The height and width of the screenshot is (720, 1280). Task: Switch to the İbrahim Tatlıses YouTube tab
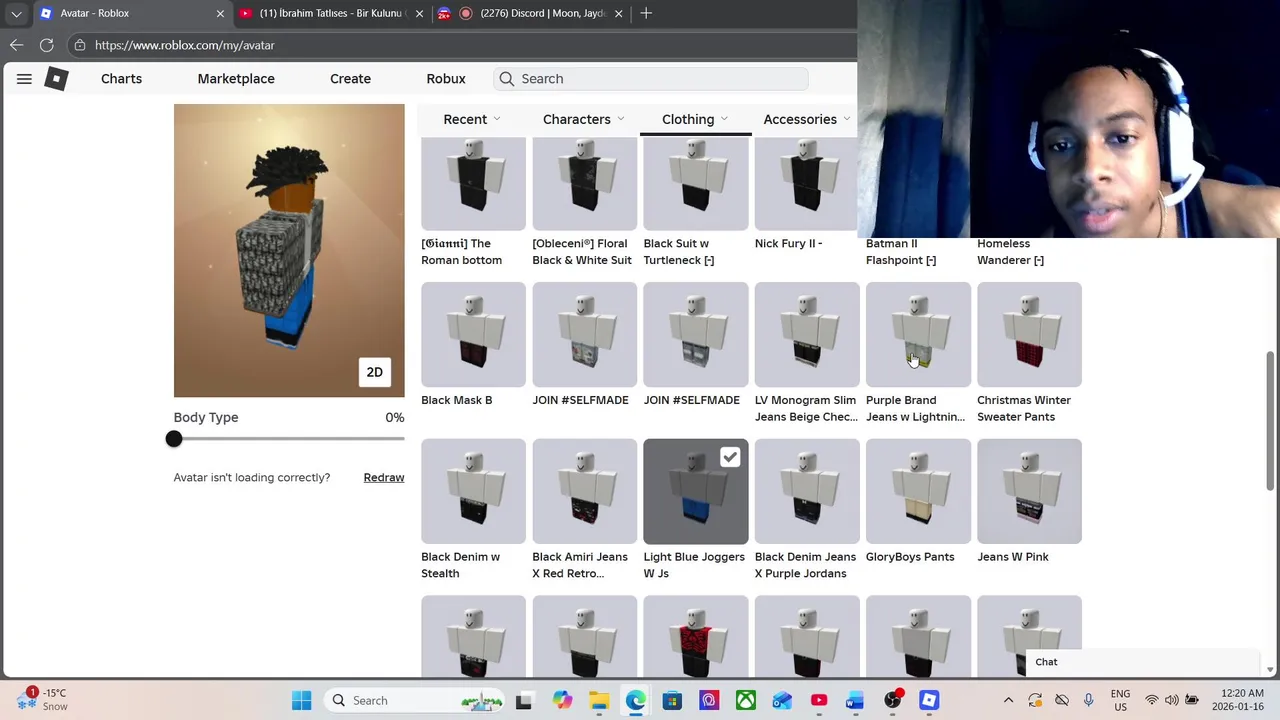(330, 14)
